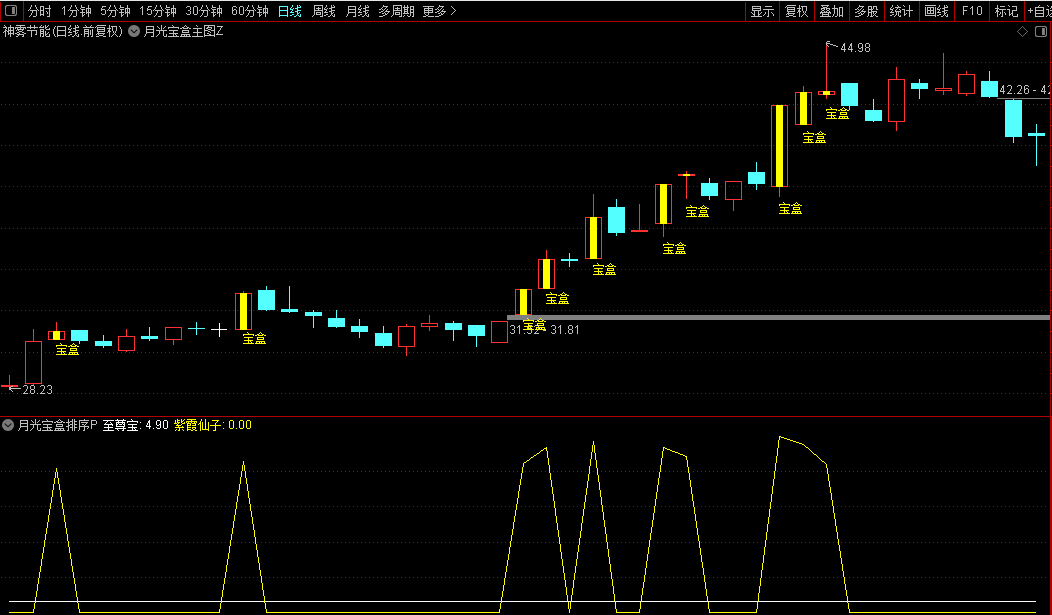Viewport: 1052px width, 615px height.
Task: Select the 60分钟 period tab
Action: (x=250, y=11)
